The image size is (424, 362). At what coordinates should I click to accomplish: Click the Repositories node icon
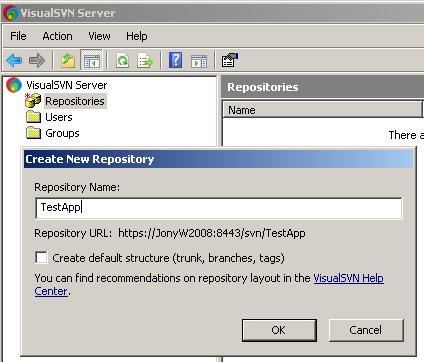coord(33,101)
